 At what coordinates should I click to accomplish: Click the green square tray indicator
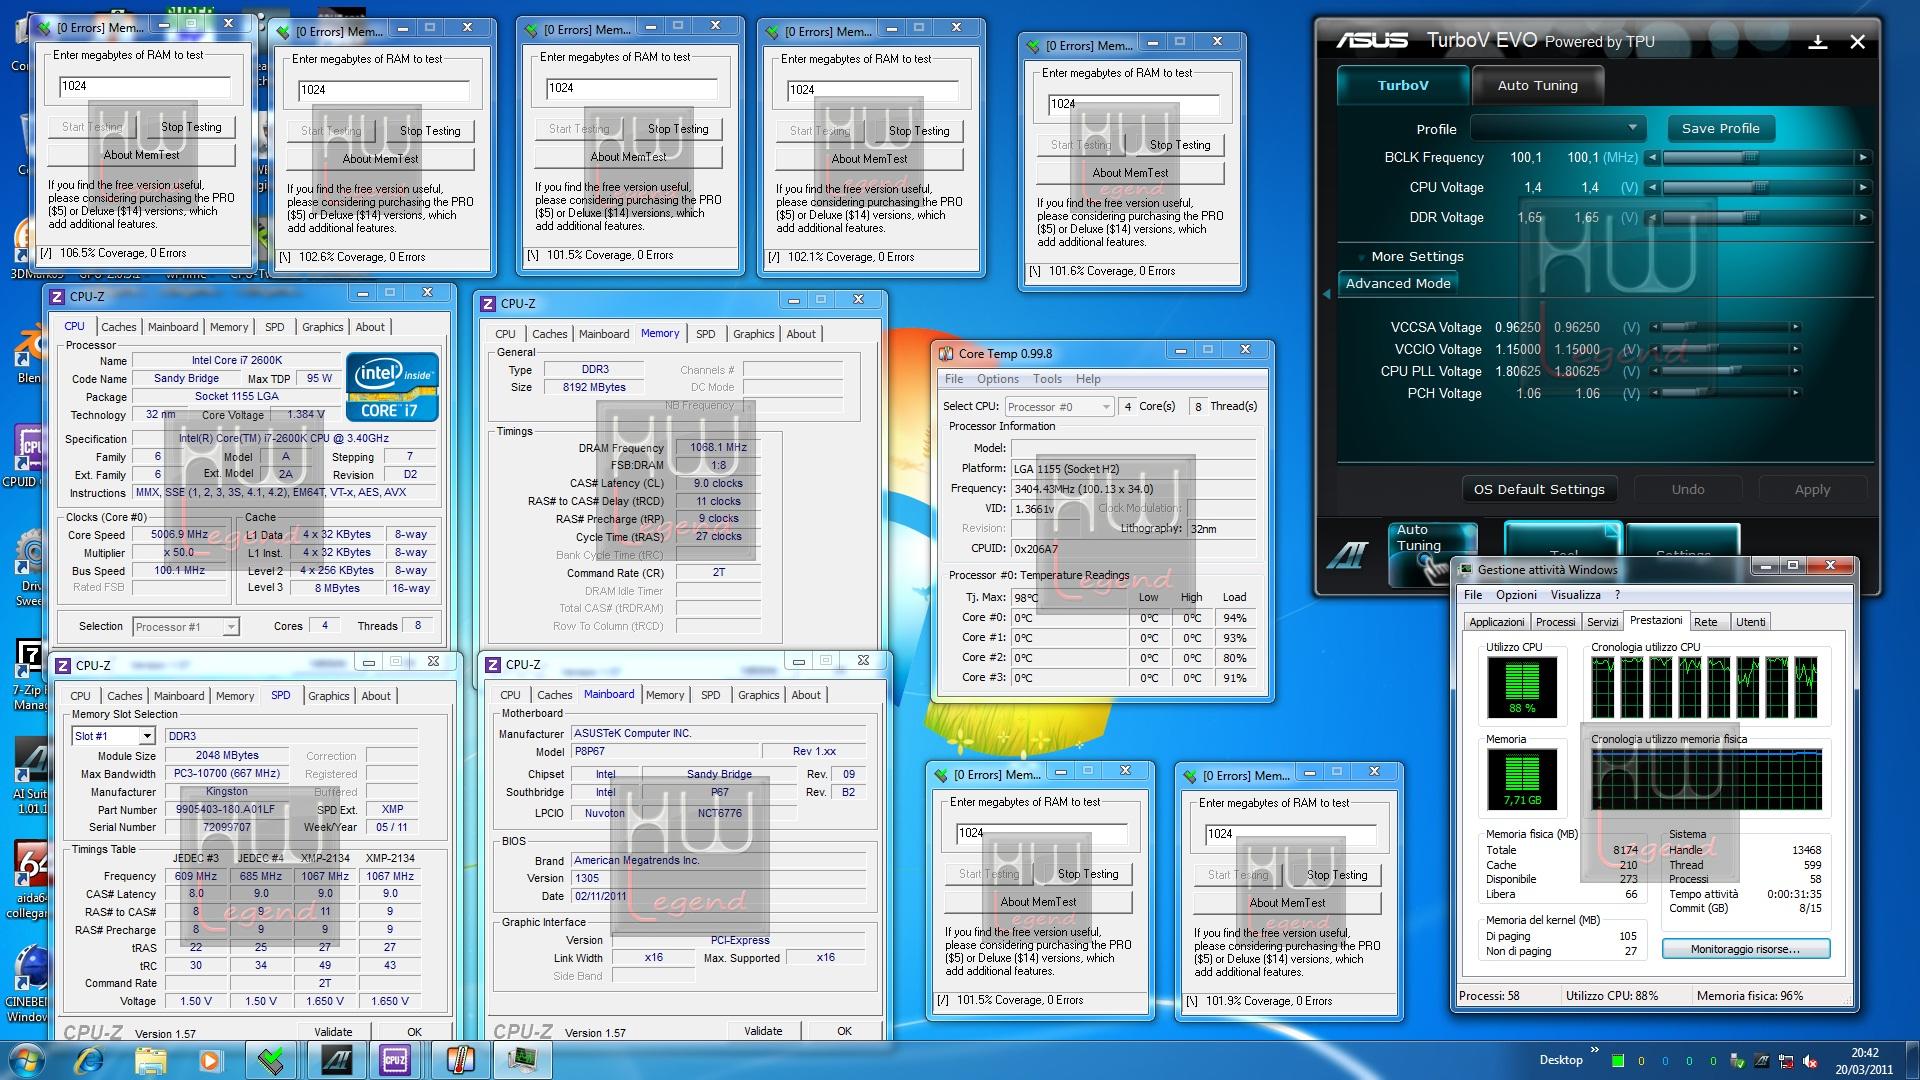(1618, 1061)
